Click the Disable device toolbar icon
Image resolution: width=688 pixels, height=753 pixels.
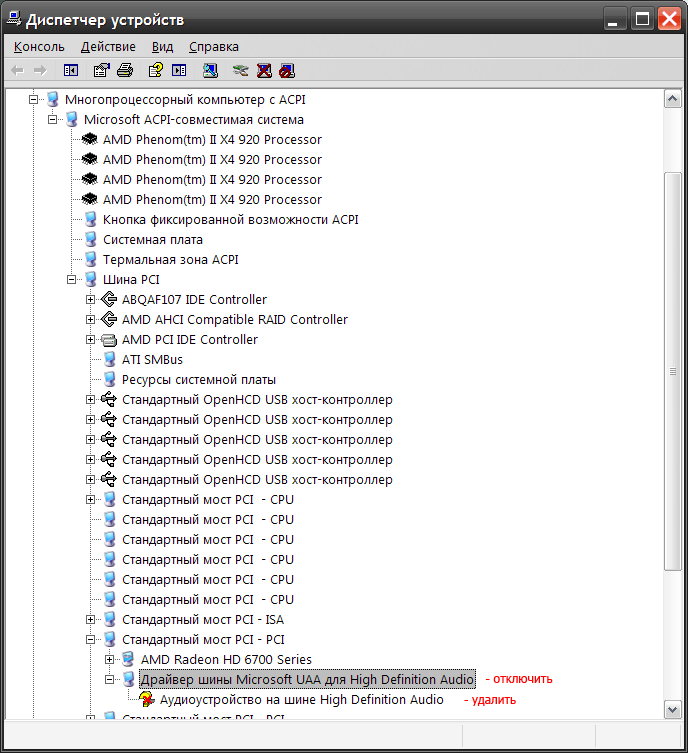[288, 70]
